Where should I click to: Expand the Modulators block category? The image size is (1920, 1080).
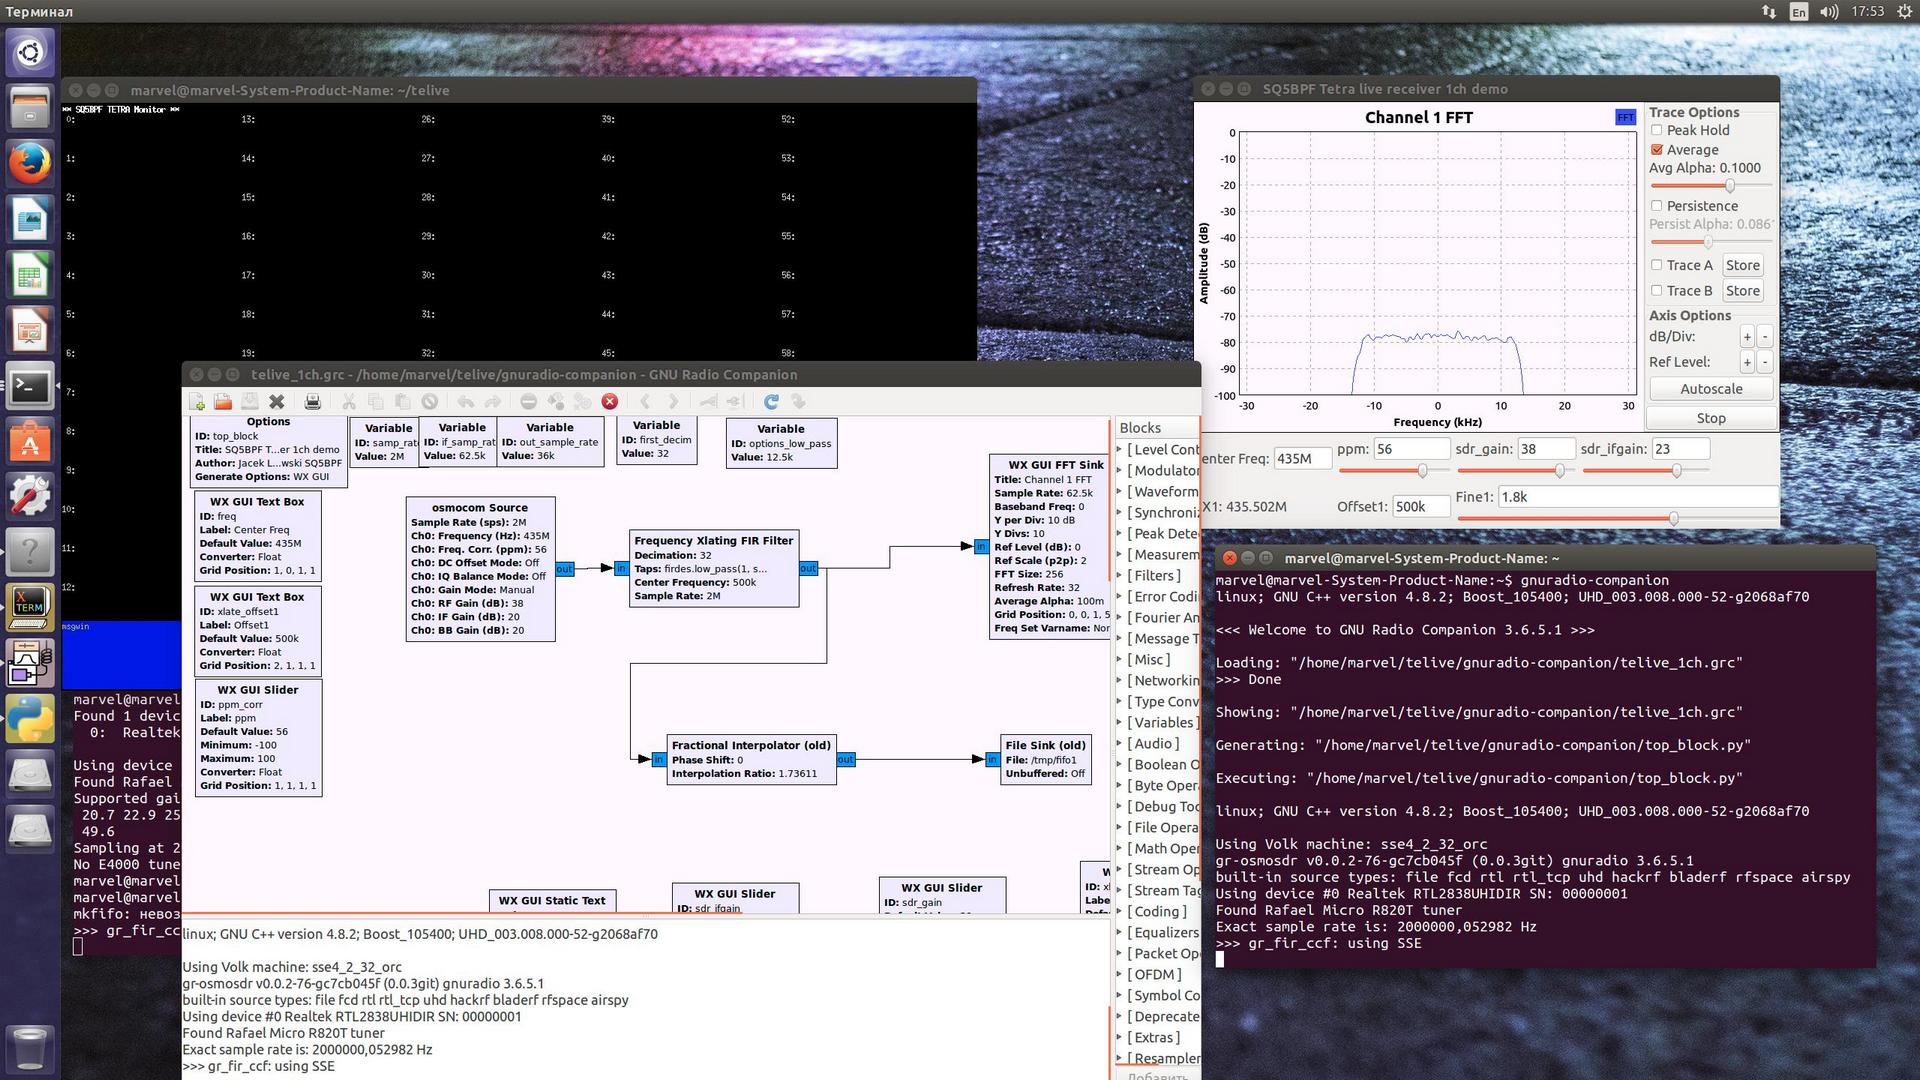(x=1120, y=471)
